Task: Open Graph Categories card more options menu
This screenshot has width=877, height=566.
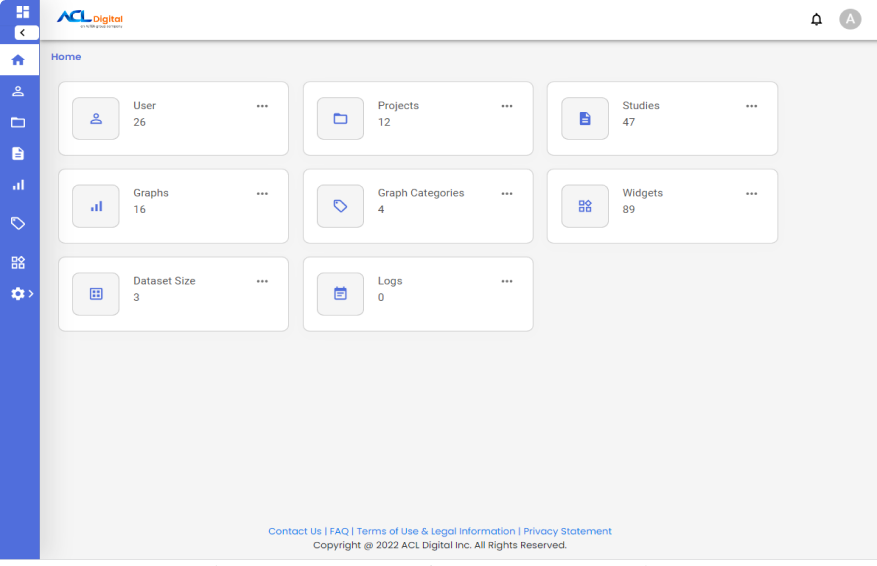Action: pyautogui.click(x=507, y=194)
